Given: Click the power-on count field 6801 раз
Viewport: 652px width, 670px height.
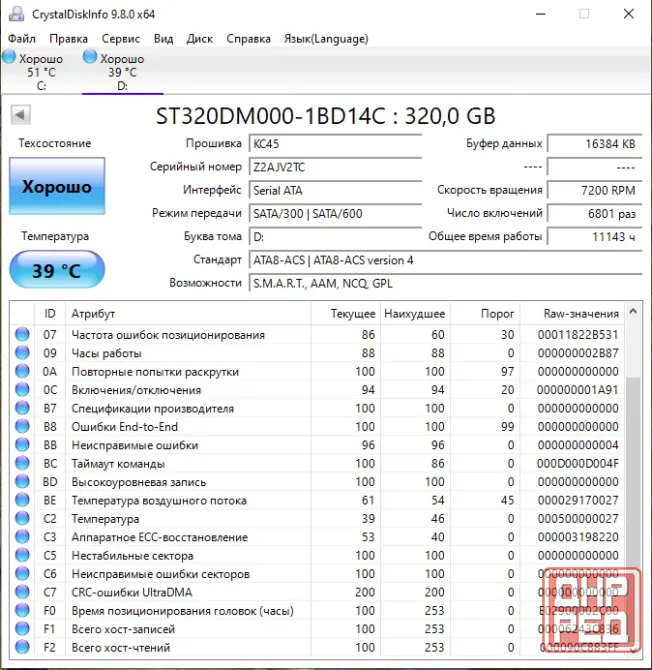Looking at the screenshot, I should click(x=595, y=213).
